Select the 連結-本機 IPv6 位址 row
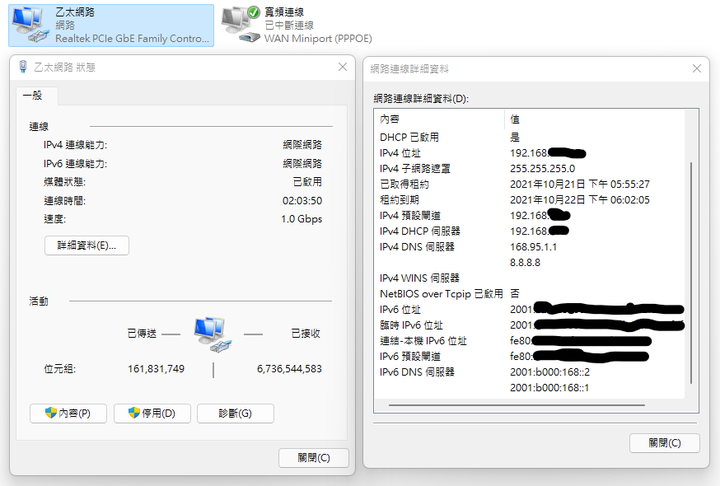 tap(529, 340)
